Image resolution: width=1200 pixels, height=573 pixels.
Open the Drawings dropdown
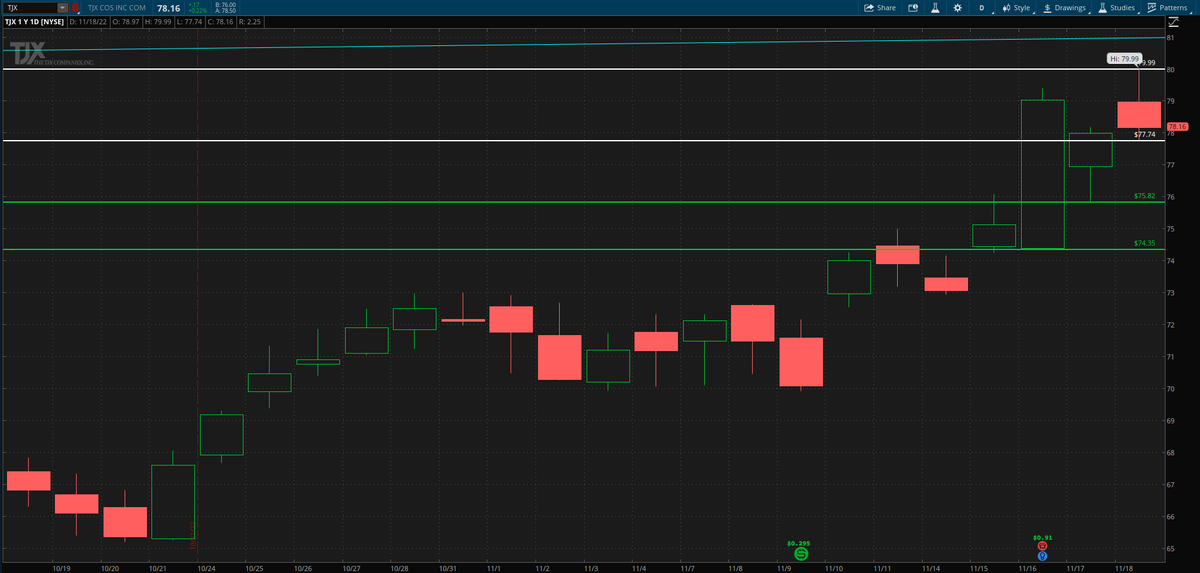click(x=1065, y=7)
